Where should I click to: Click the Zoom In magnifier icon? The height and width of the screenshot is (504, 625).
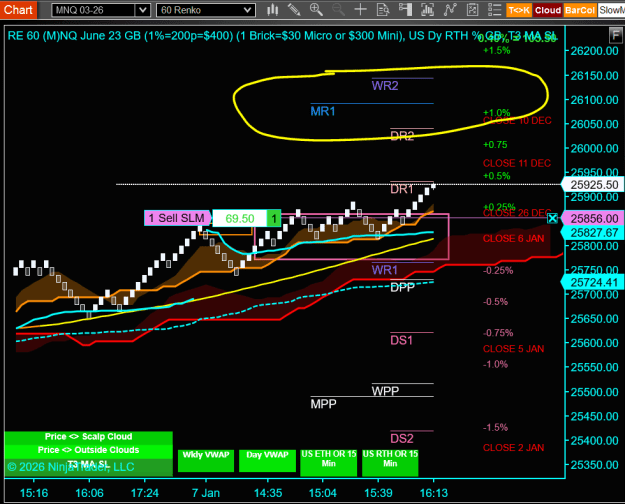[316, 10]
